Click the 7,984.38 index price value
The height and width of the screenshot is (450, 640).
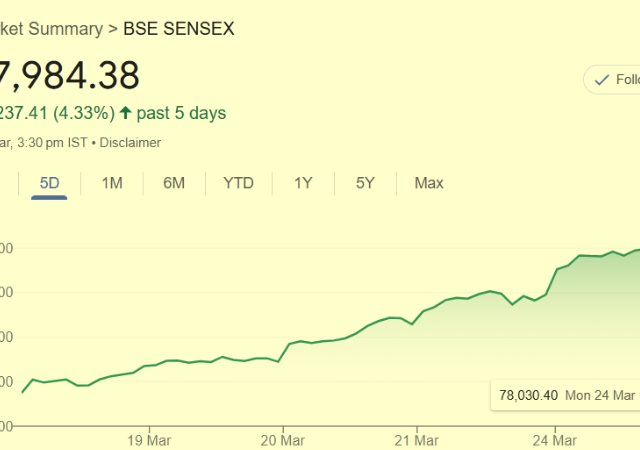click(x=70, y=76)
